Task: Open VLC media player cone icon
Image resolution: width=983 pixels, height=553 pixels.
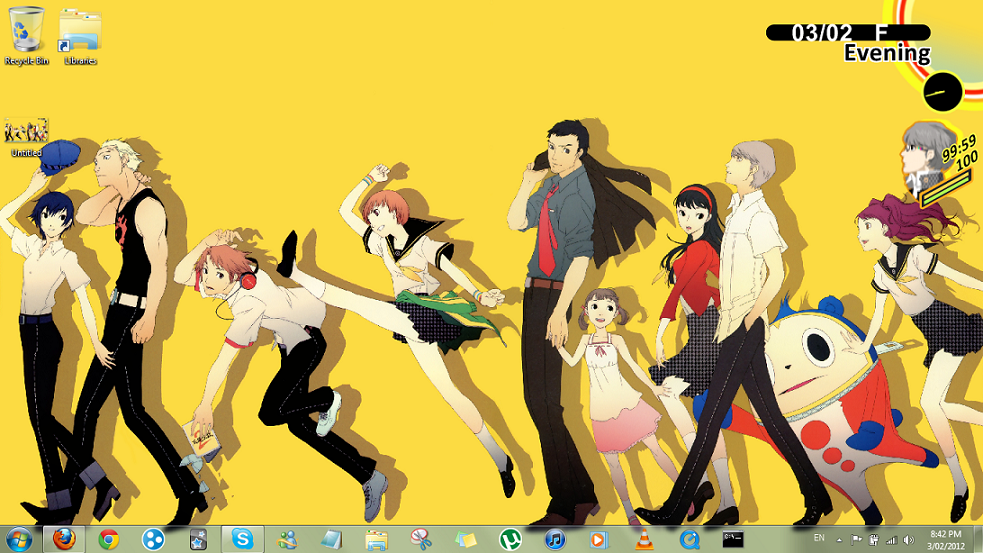Action: pyautogui.click(x=644, y=539)
